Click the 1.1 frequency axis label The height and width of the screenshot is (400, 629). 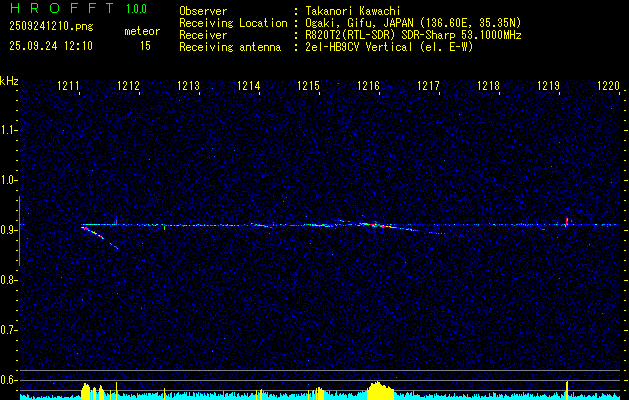9,130
